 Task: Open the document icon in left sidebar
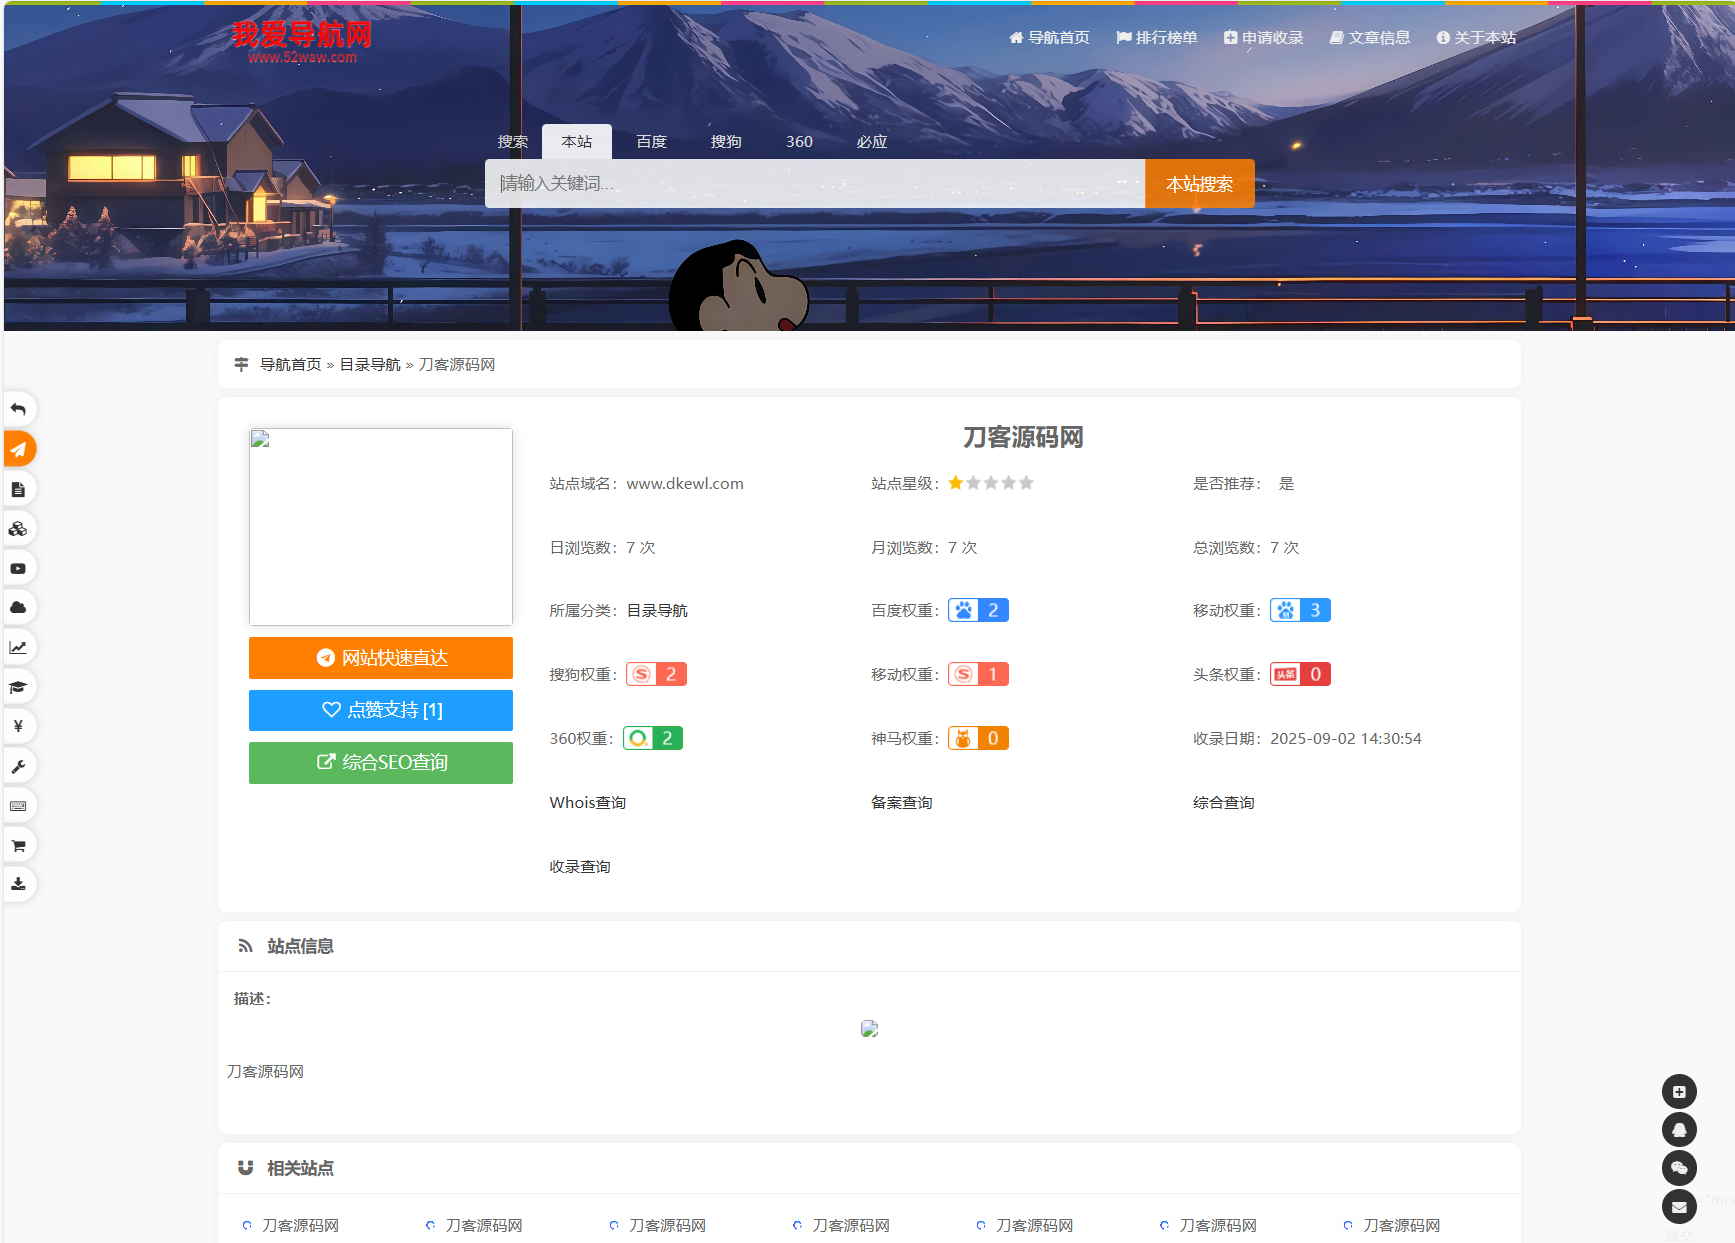click(x=19, y=488)
